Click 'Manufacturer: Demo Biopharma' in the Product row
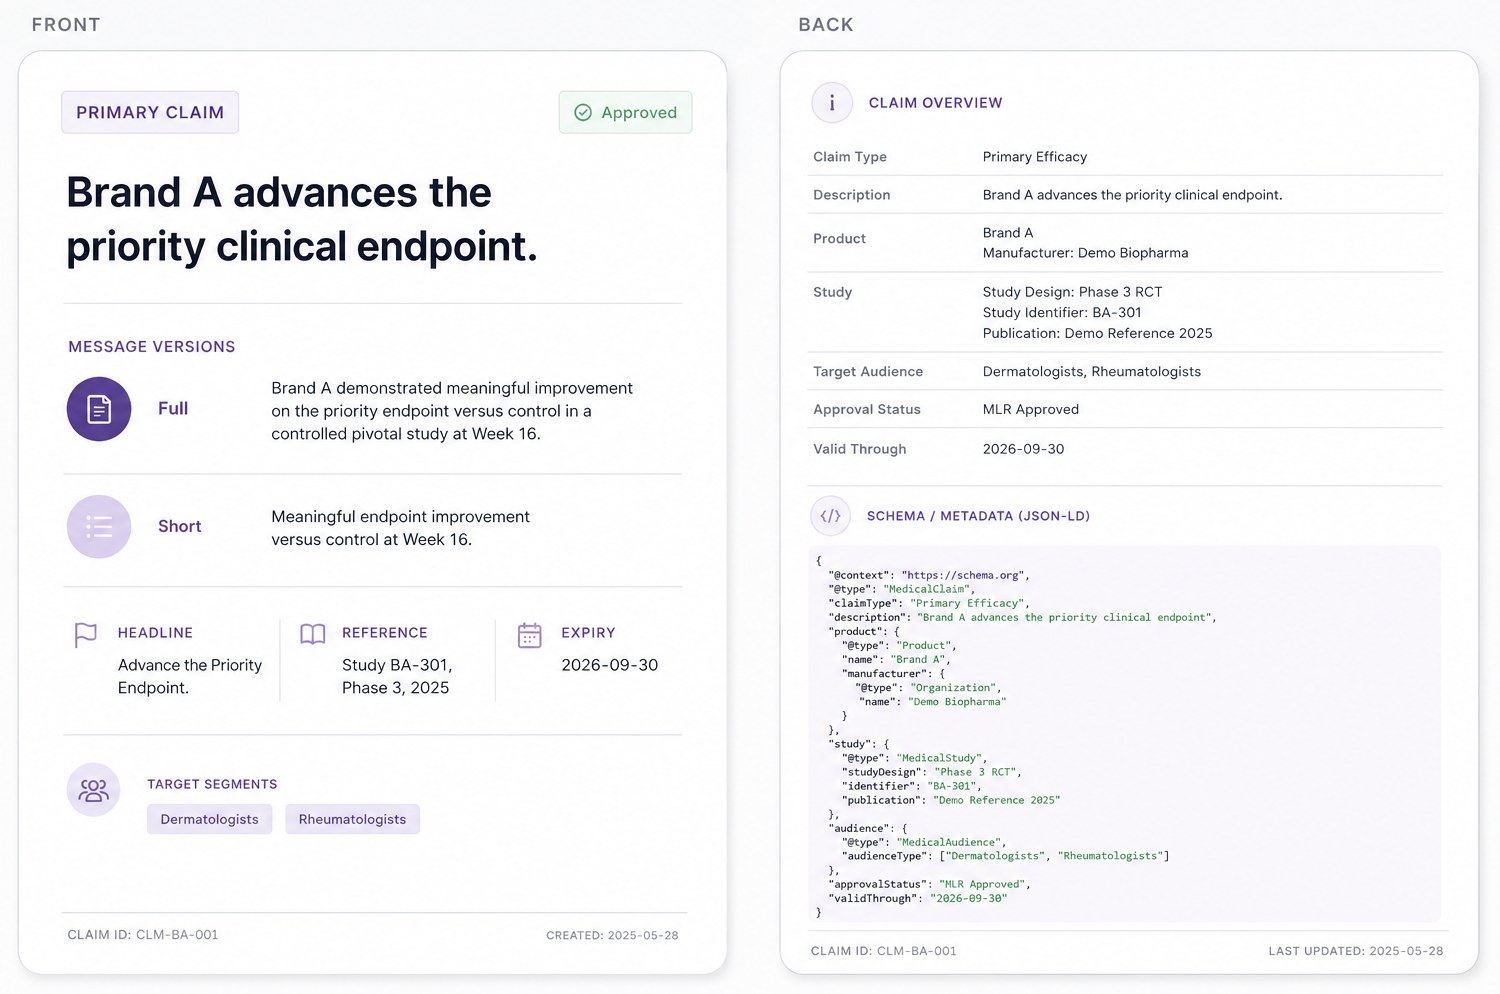This screenshot has height=994, width=1500. pyautogui.click(x=1086, y=253)
